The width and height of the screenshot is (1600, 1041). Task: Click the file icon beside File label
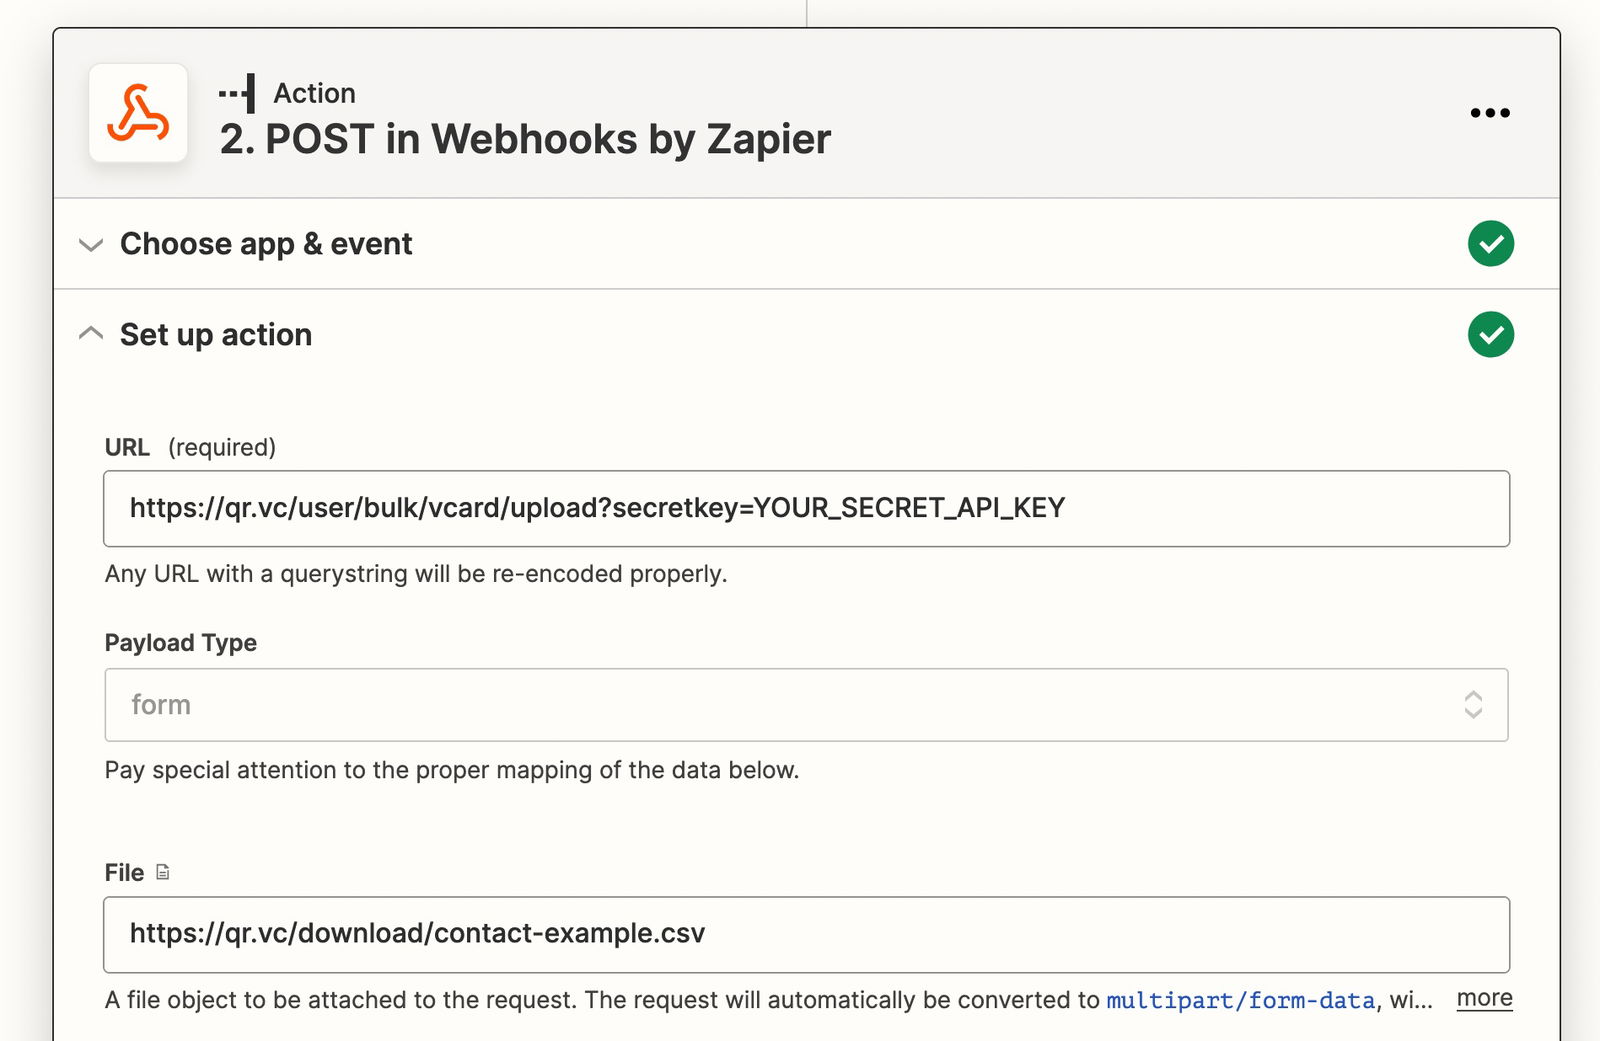pyautogui.click(x=163, y=872)
